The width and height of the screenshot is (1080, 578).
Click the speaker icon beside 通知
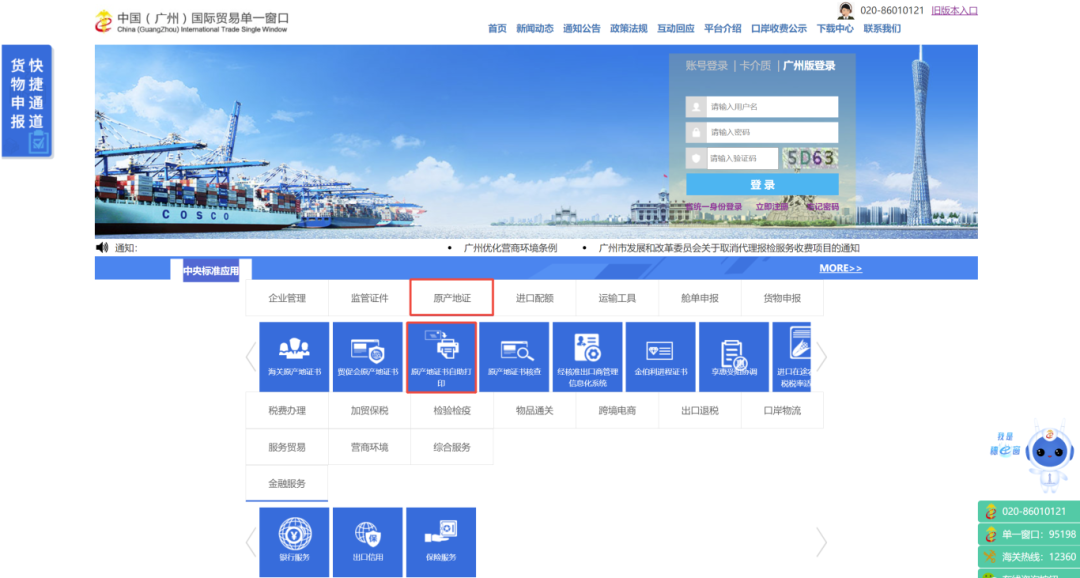(x=102, y=247)
